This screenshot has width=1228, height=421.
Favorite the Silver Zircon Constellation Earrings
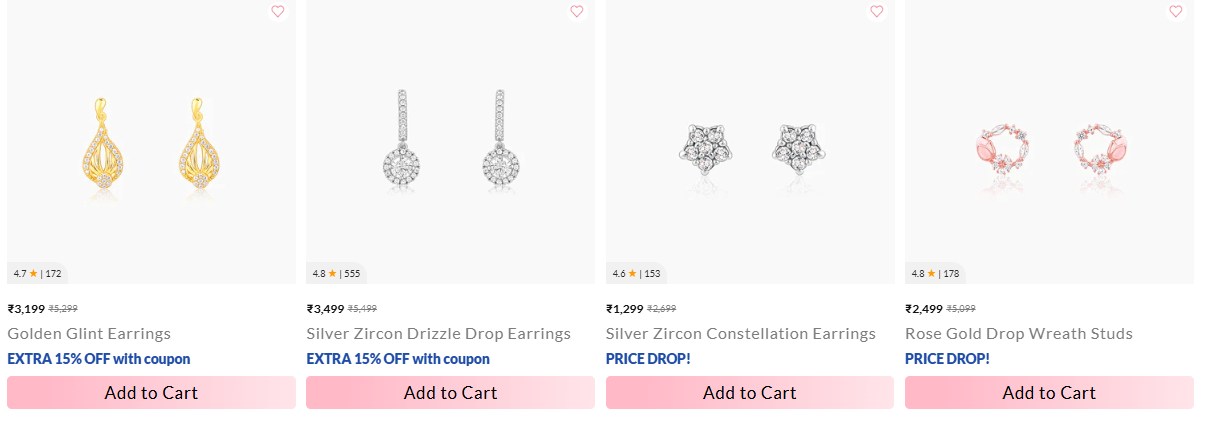(x=877, y=12)
